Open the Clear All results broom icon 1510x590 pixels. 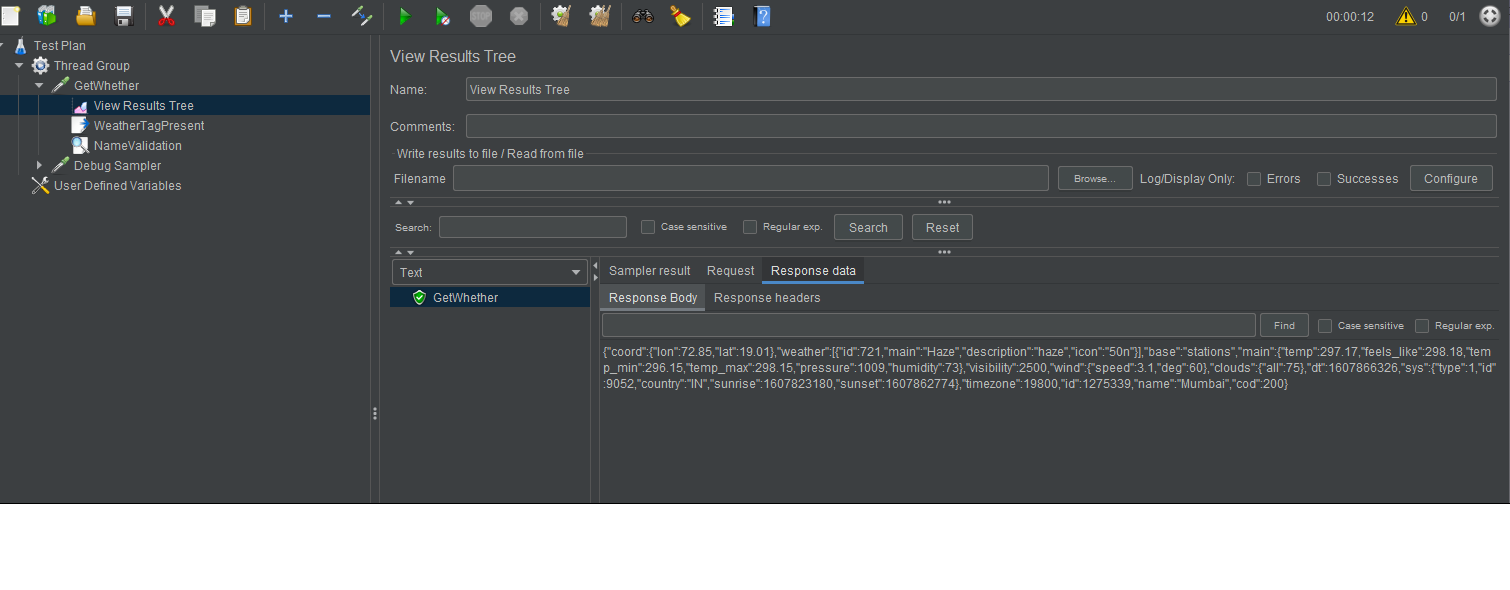[599, 16]
